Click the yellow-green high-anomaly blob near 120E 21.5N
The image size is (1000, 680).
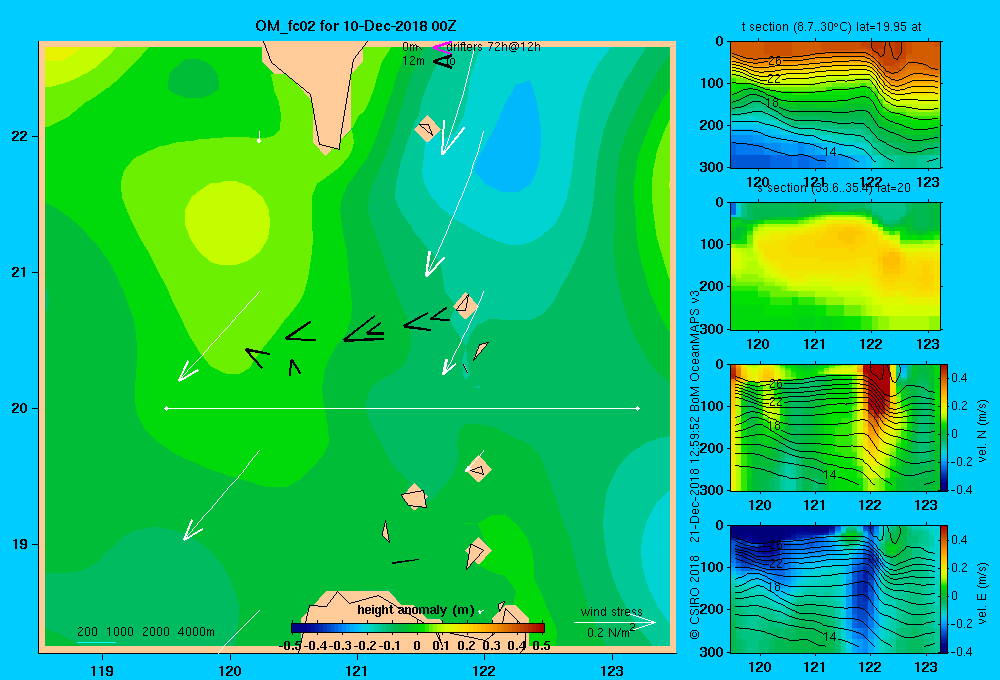click(227, 222)
